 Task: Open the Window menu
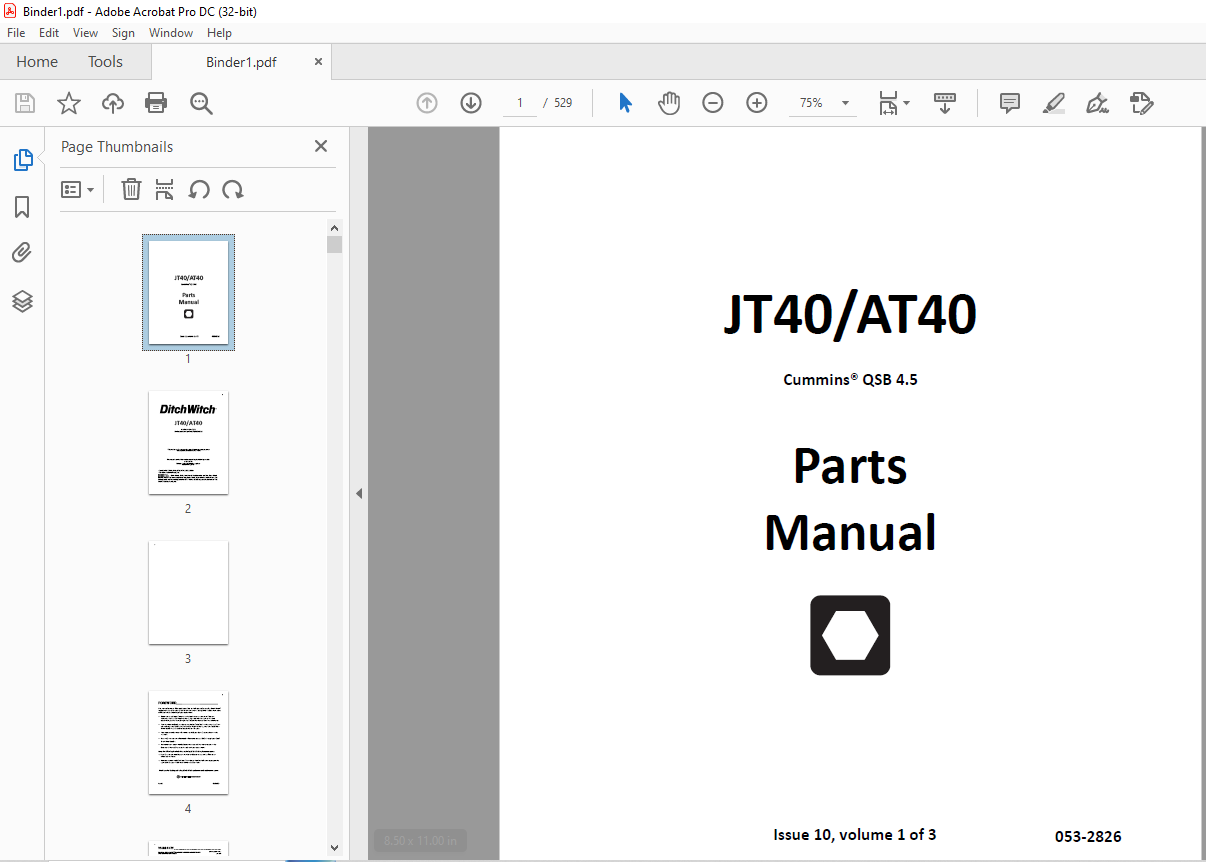[171, 33]
